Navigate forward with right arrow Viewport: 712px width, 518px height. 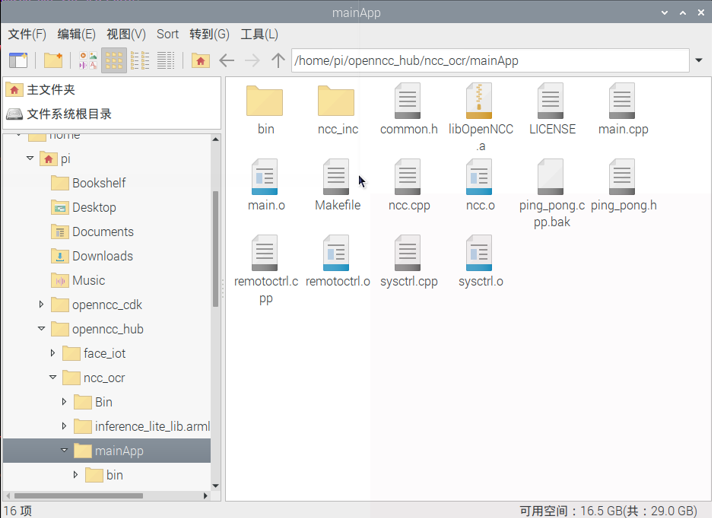tap(252, 60)
